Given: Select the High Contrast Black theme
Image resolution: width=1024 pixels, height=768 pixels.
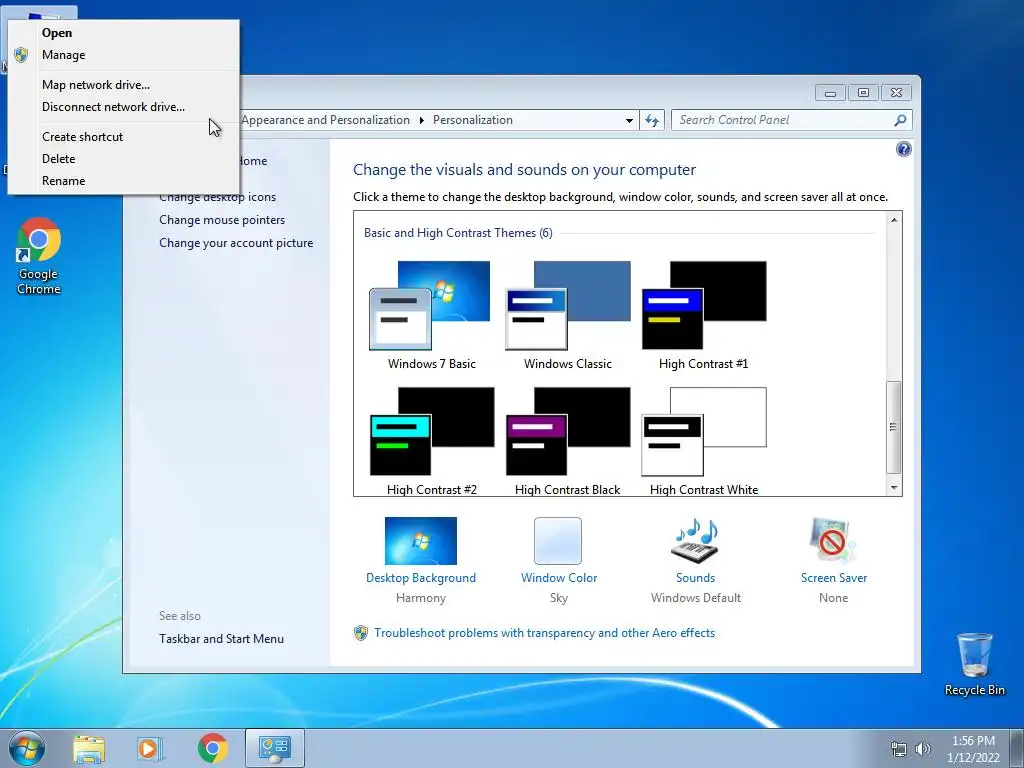Looking at the screenshot, I should click(x=568, y=441).
